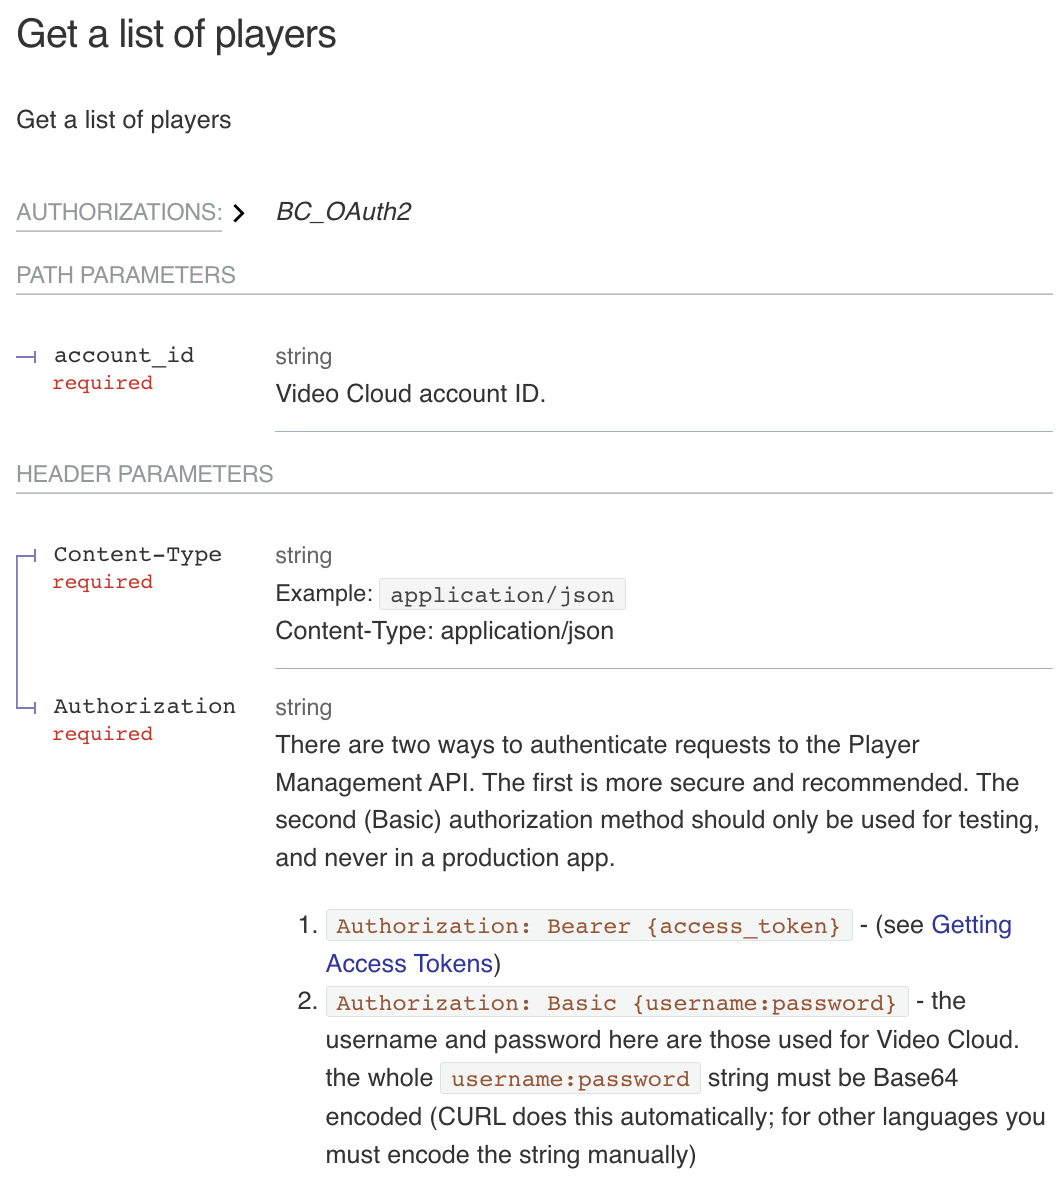Click the required label under Authorization
The height and width of the screenshot is (1186, 1064).
tap(103, 734)
